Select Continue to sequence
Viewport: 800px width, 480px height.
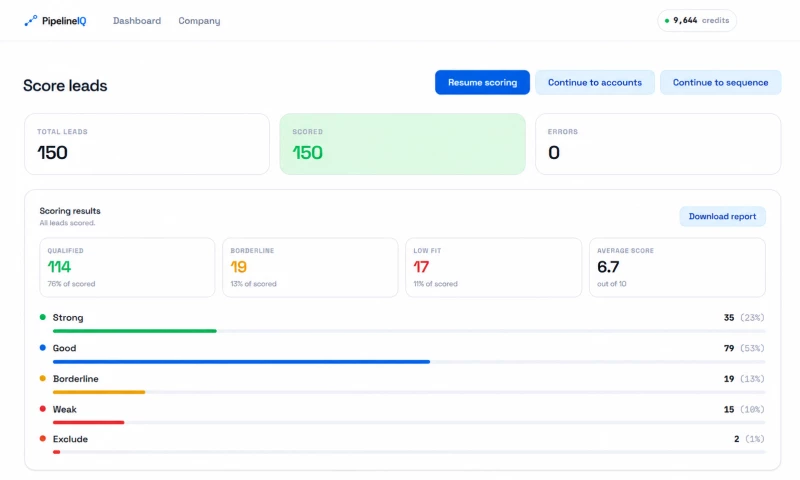tap(720, 82)
